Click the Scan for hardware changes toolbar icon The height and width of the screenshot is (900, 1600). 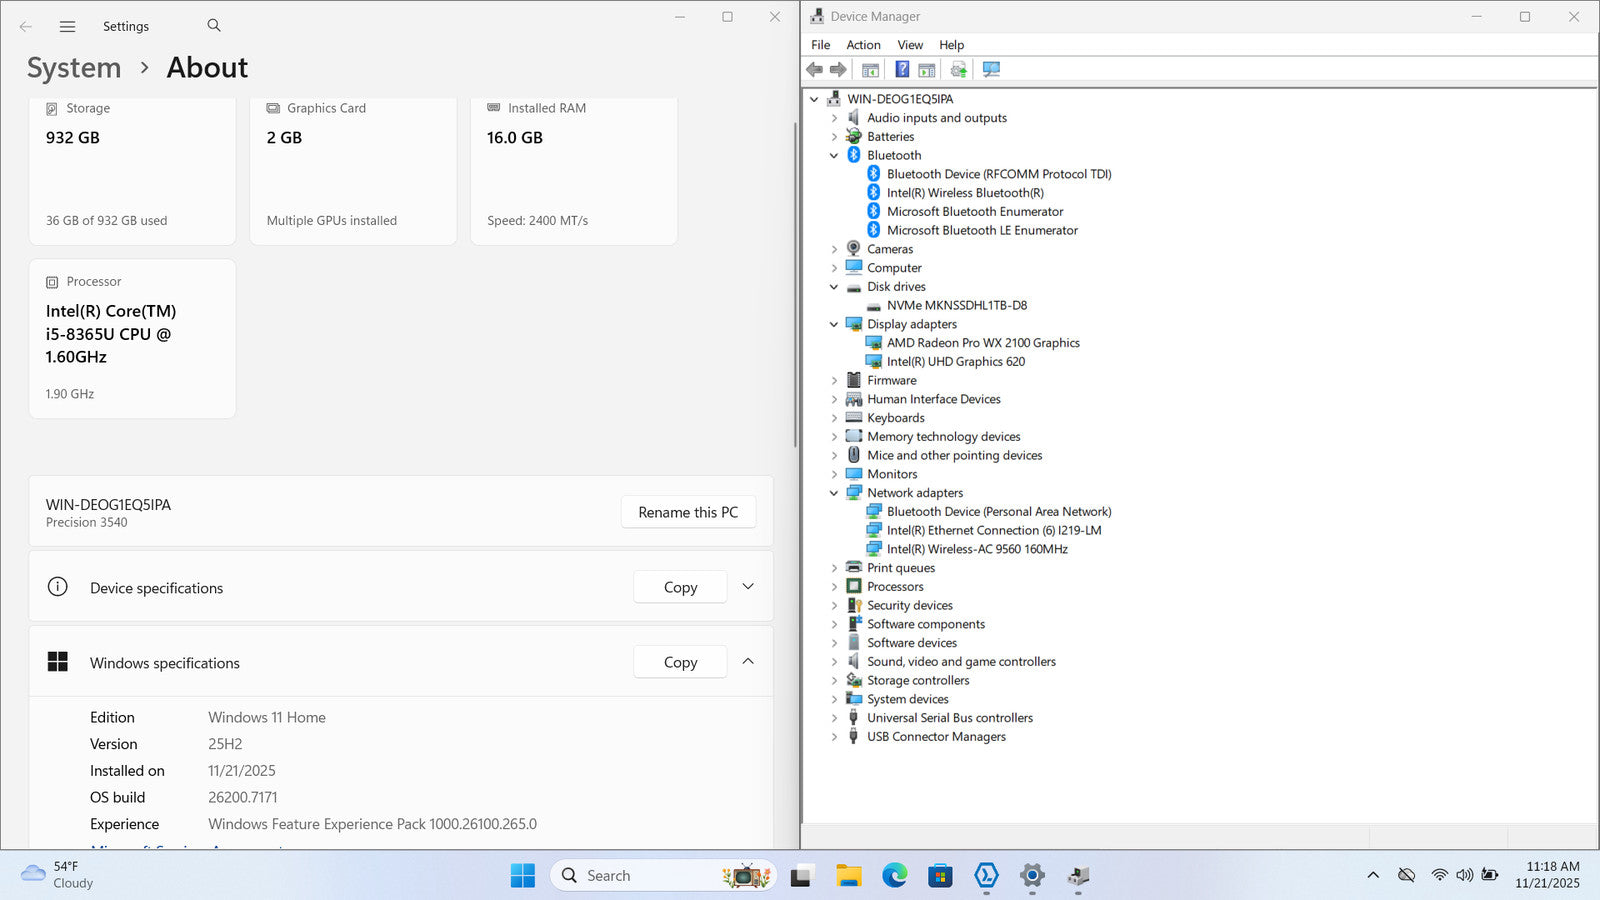991,69
